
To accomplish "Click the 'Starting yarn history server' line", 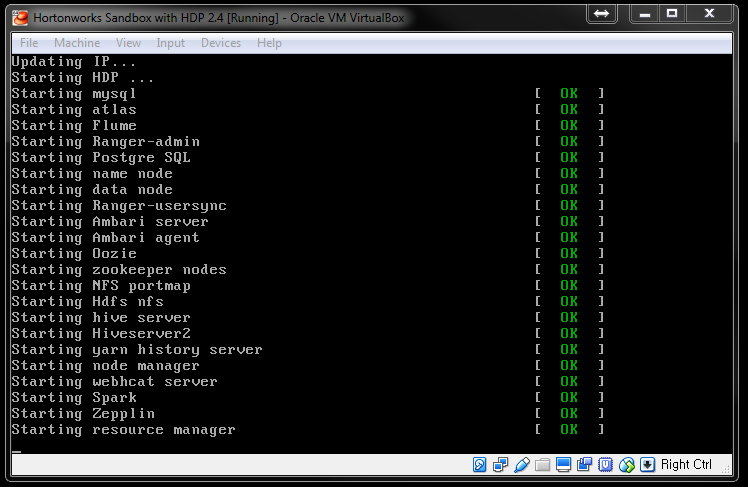I will coord(137,350).
